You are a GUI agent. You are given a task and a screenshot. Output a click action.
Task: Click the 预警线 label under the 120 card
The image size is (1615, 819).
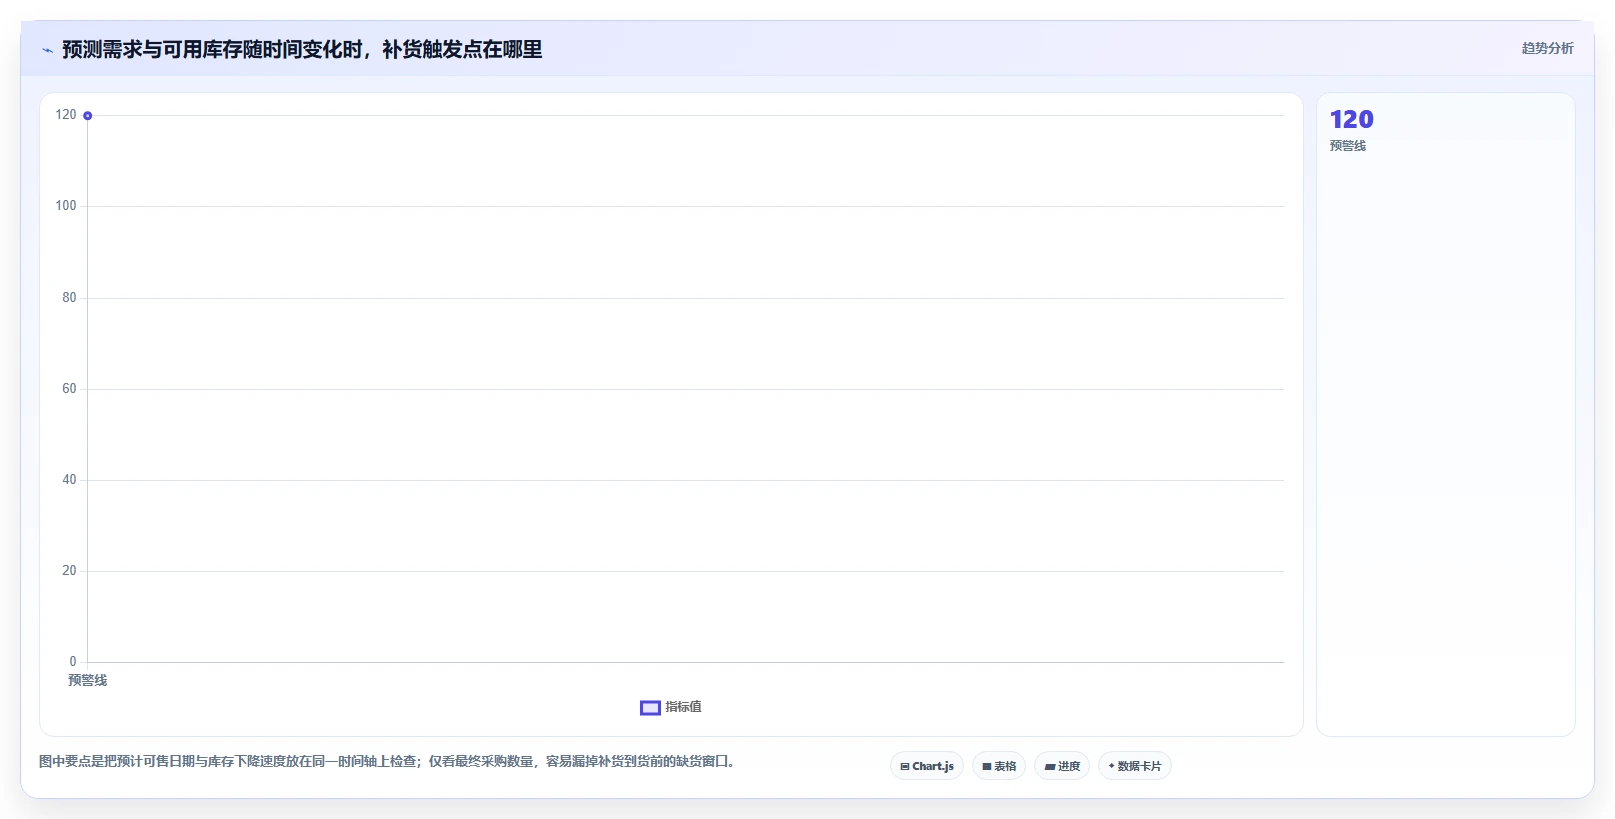pyautogui.click(x=1348, y=146)
